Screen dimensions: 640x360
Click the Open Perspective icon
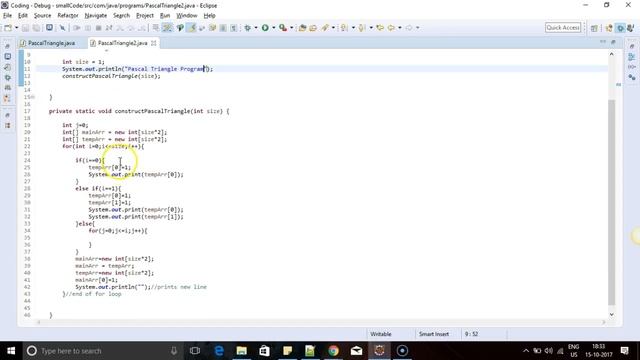tap(594, 28)
